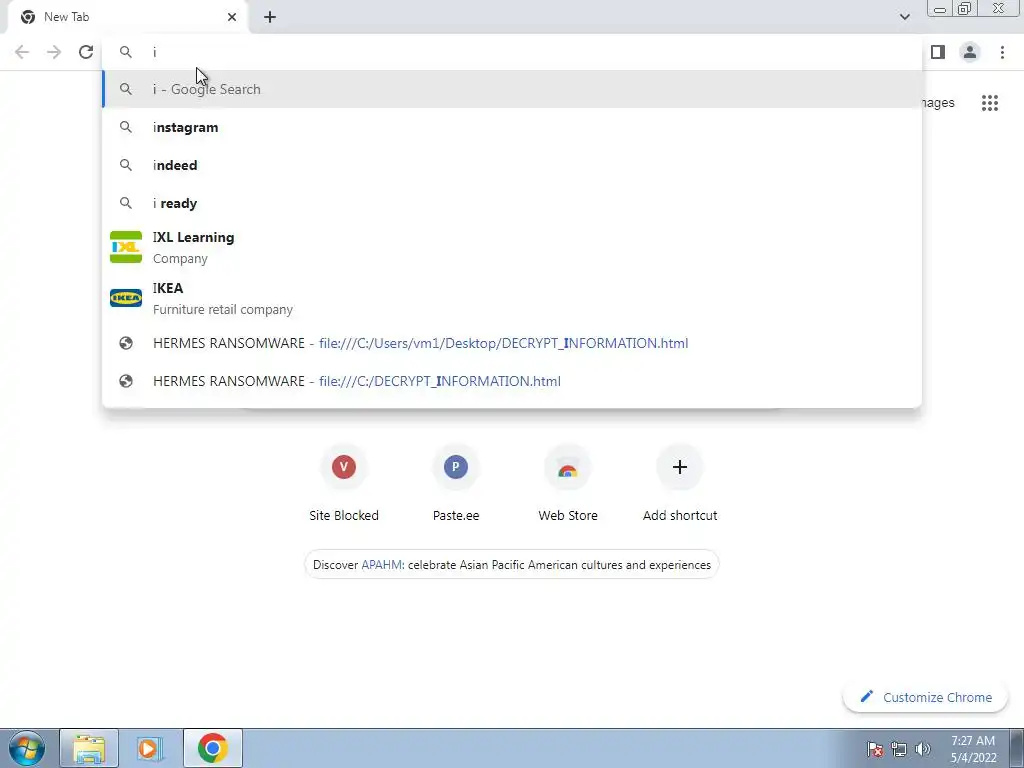This screenshot has width=1024, height=768.
Task: Open Desktop DECRYPT_INFORMATION.html history entry
Action: (x=513, y=344)
